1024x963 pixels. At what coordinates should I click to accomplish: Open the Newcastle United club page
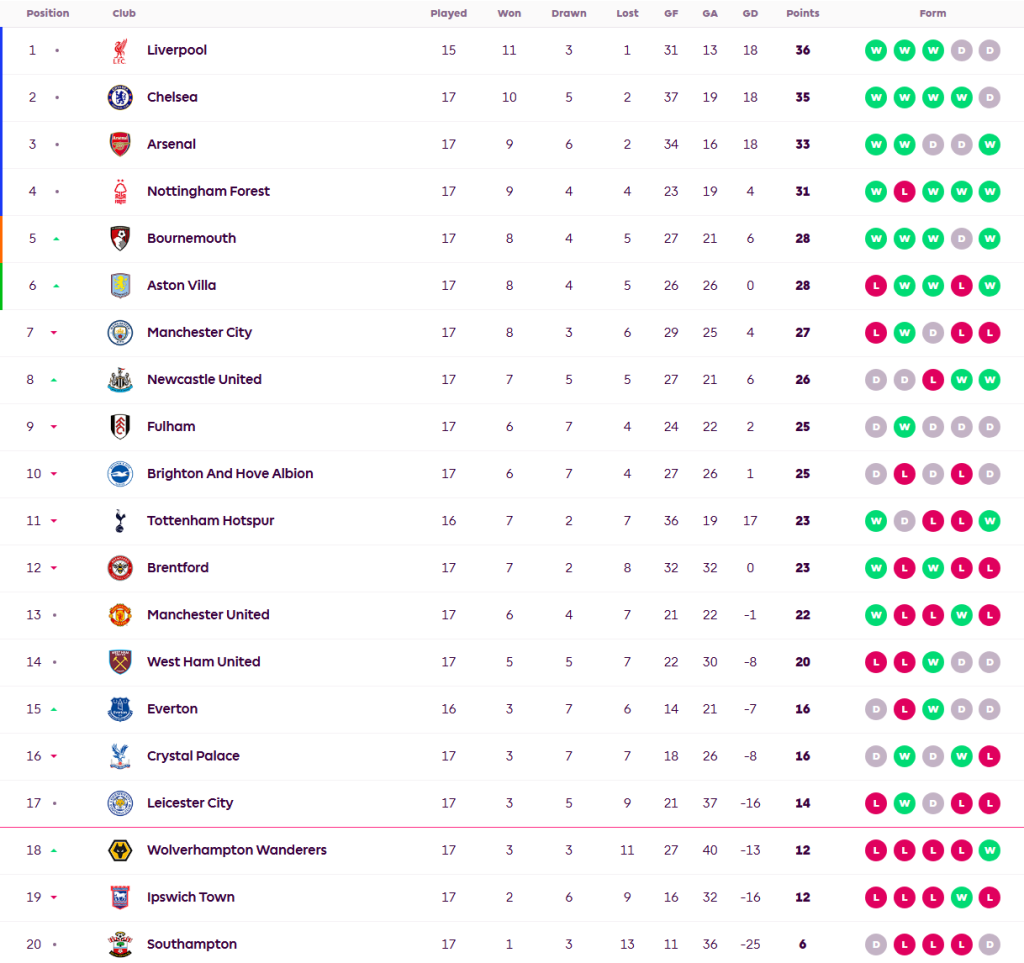tap(204, 379)
